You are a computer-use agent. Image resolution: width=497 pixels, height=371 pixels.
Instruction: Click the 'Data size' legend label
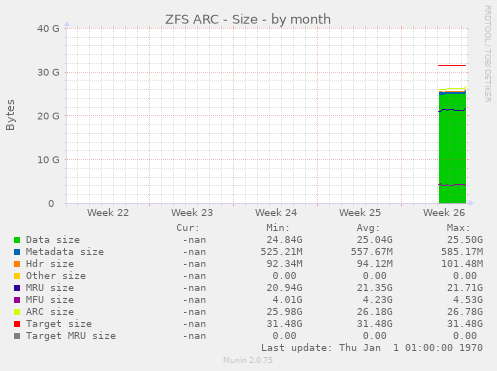pos(53,240)
